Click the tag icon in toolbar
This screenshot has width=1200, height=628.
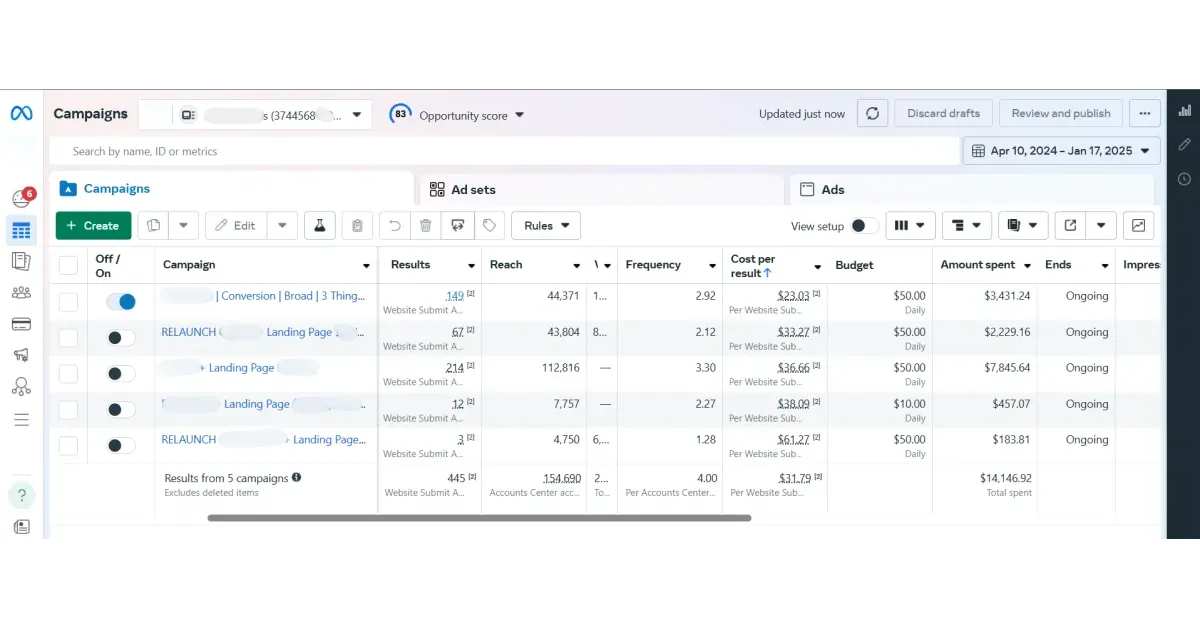point(489,226)
